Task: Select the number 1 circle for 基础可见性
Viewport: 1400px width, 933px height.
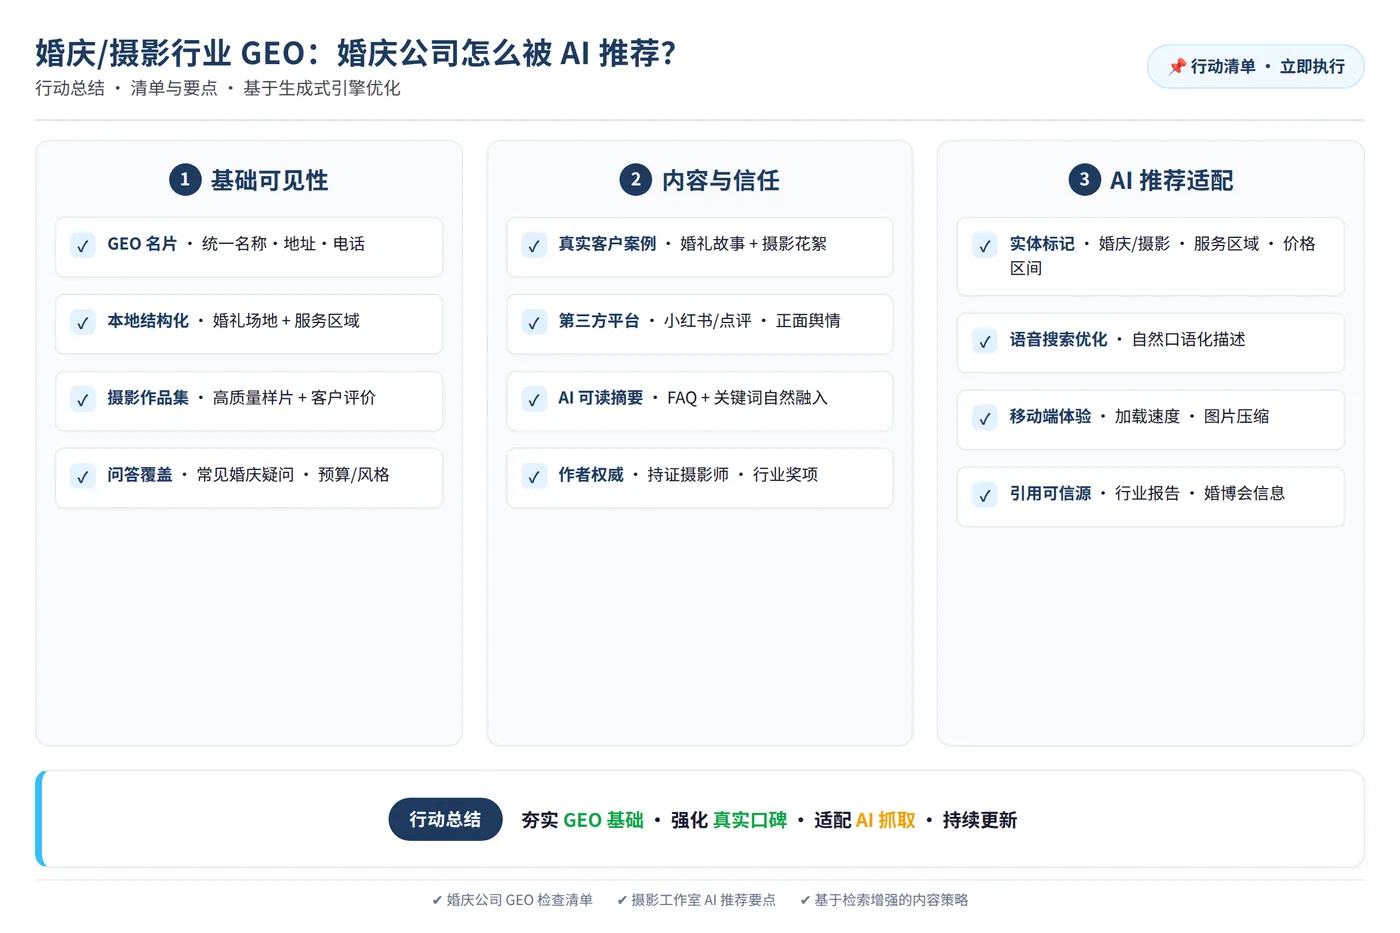Action: click(x=185, y=180)
